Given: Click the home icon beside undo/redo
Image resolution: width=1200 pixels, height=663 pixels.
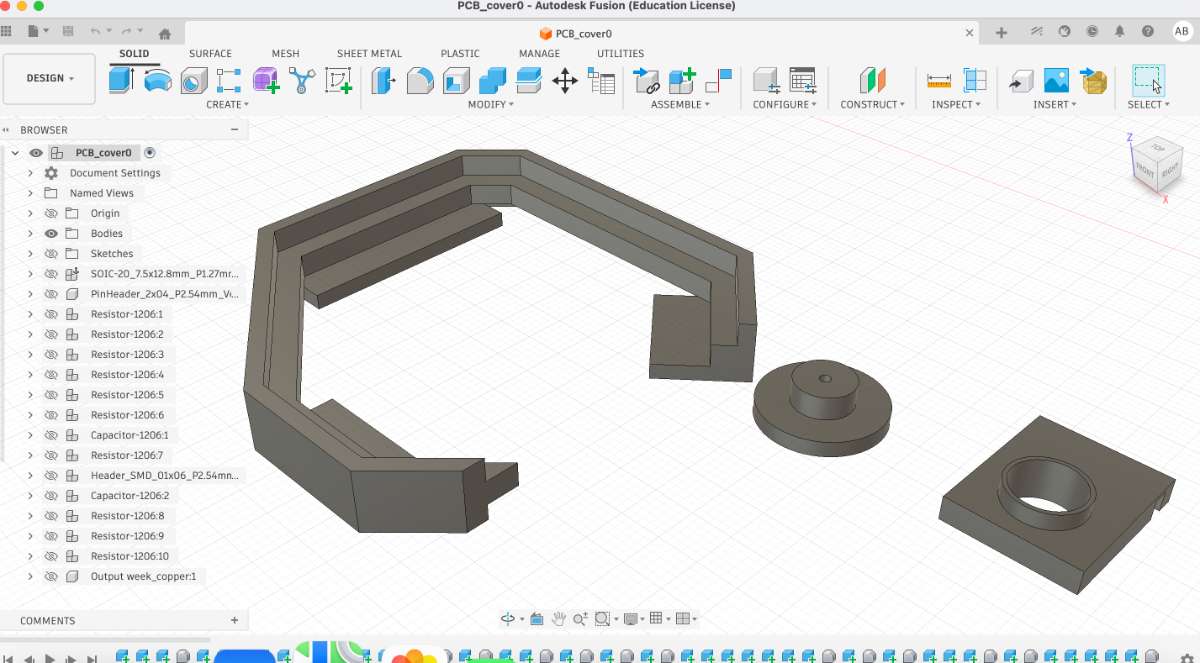Looking at the screenshot, I should (x=165, y=33).
